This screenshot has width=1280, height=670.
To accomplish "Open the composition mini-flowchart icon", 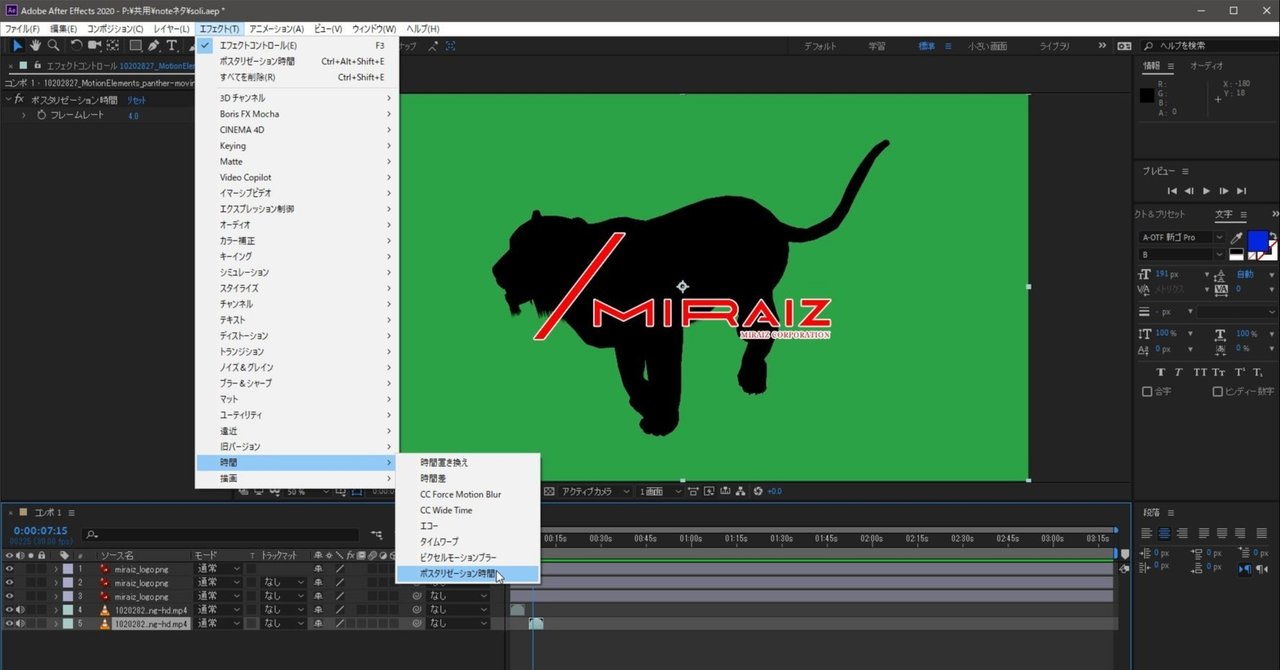I will click(376, 536).
